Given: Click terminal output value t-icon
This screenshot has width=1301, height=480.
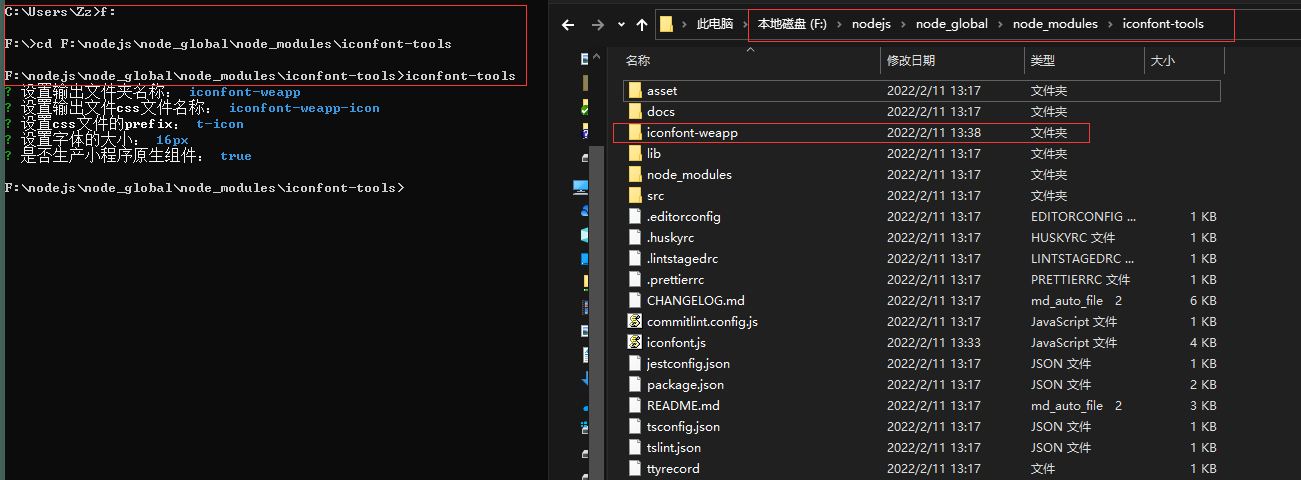Looking at the screenshot, I should point(220,124).
